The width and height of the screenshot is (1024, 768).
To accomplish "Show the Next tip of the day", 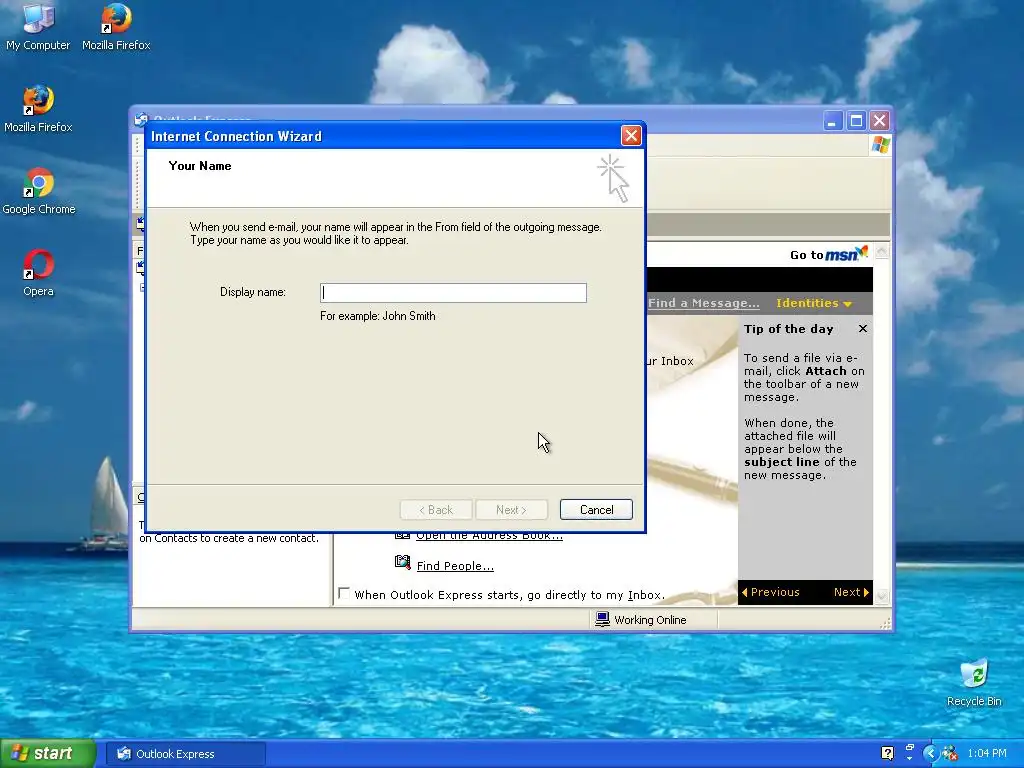I will [x=851, y=592].
